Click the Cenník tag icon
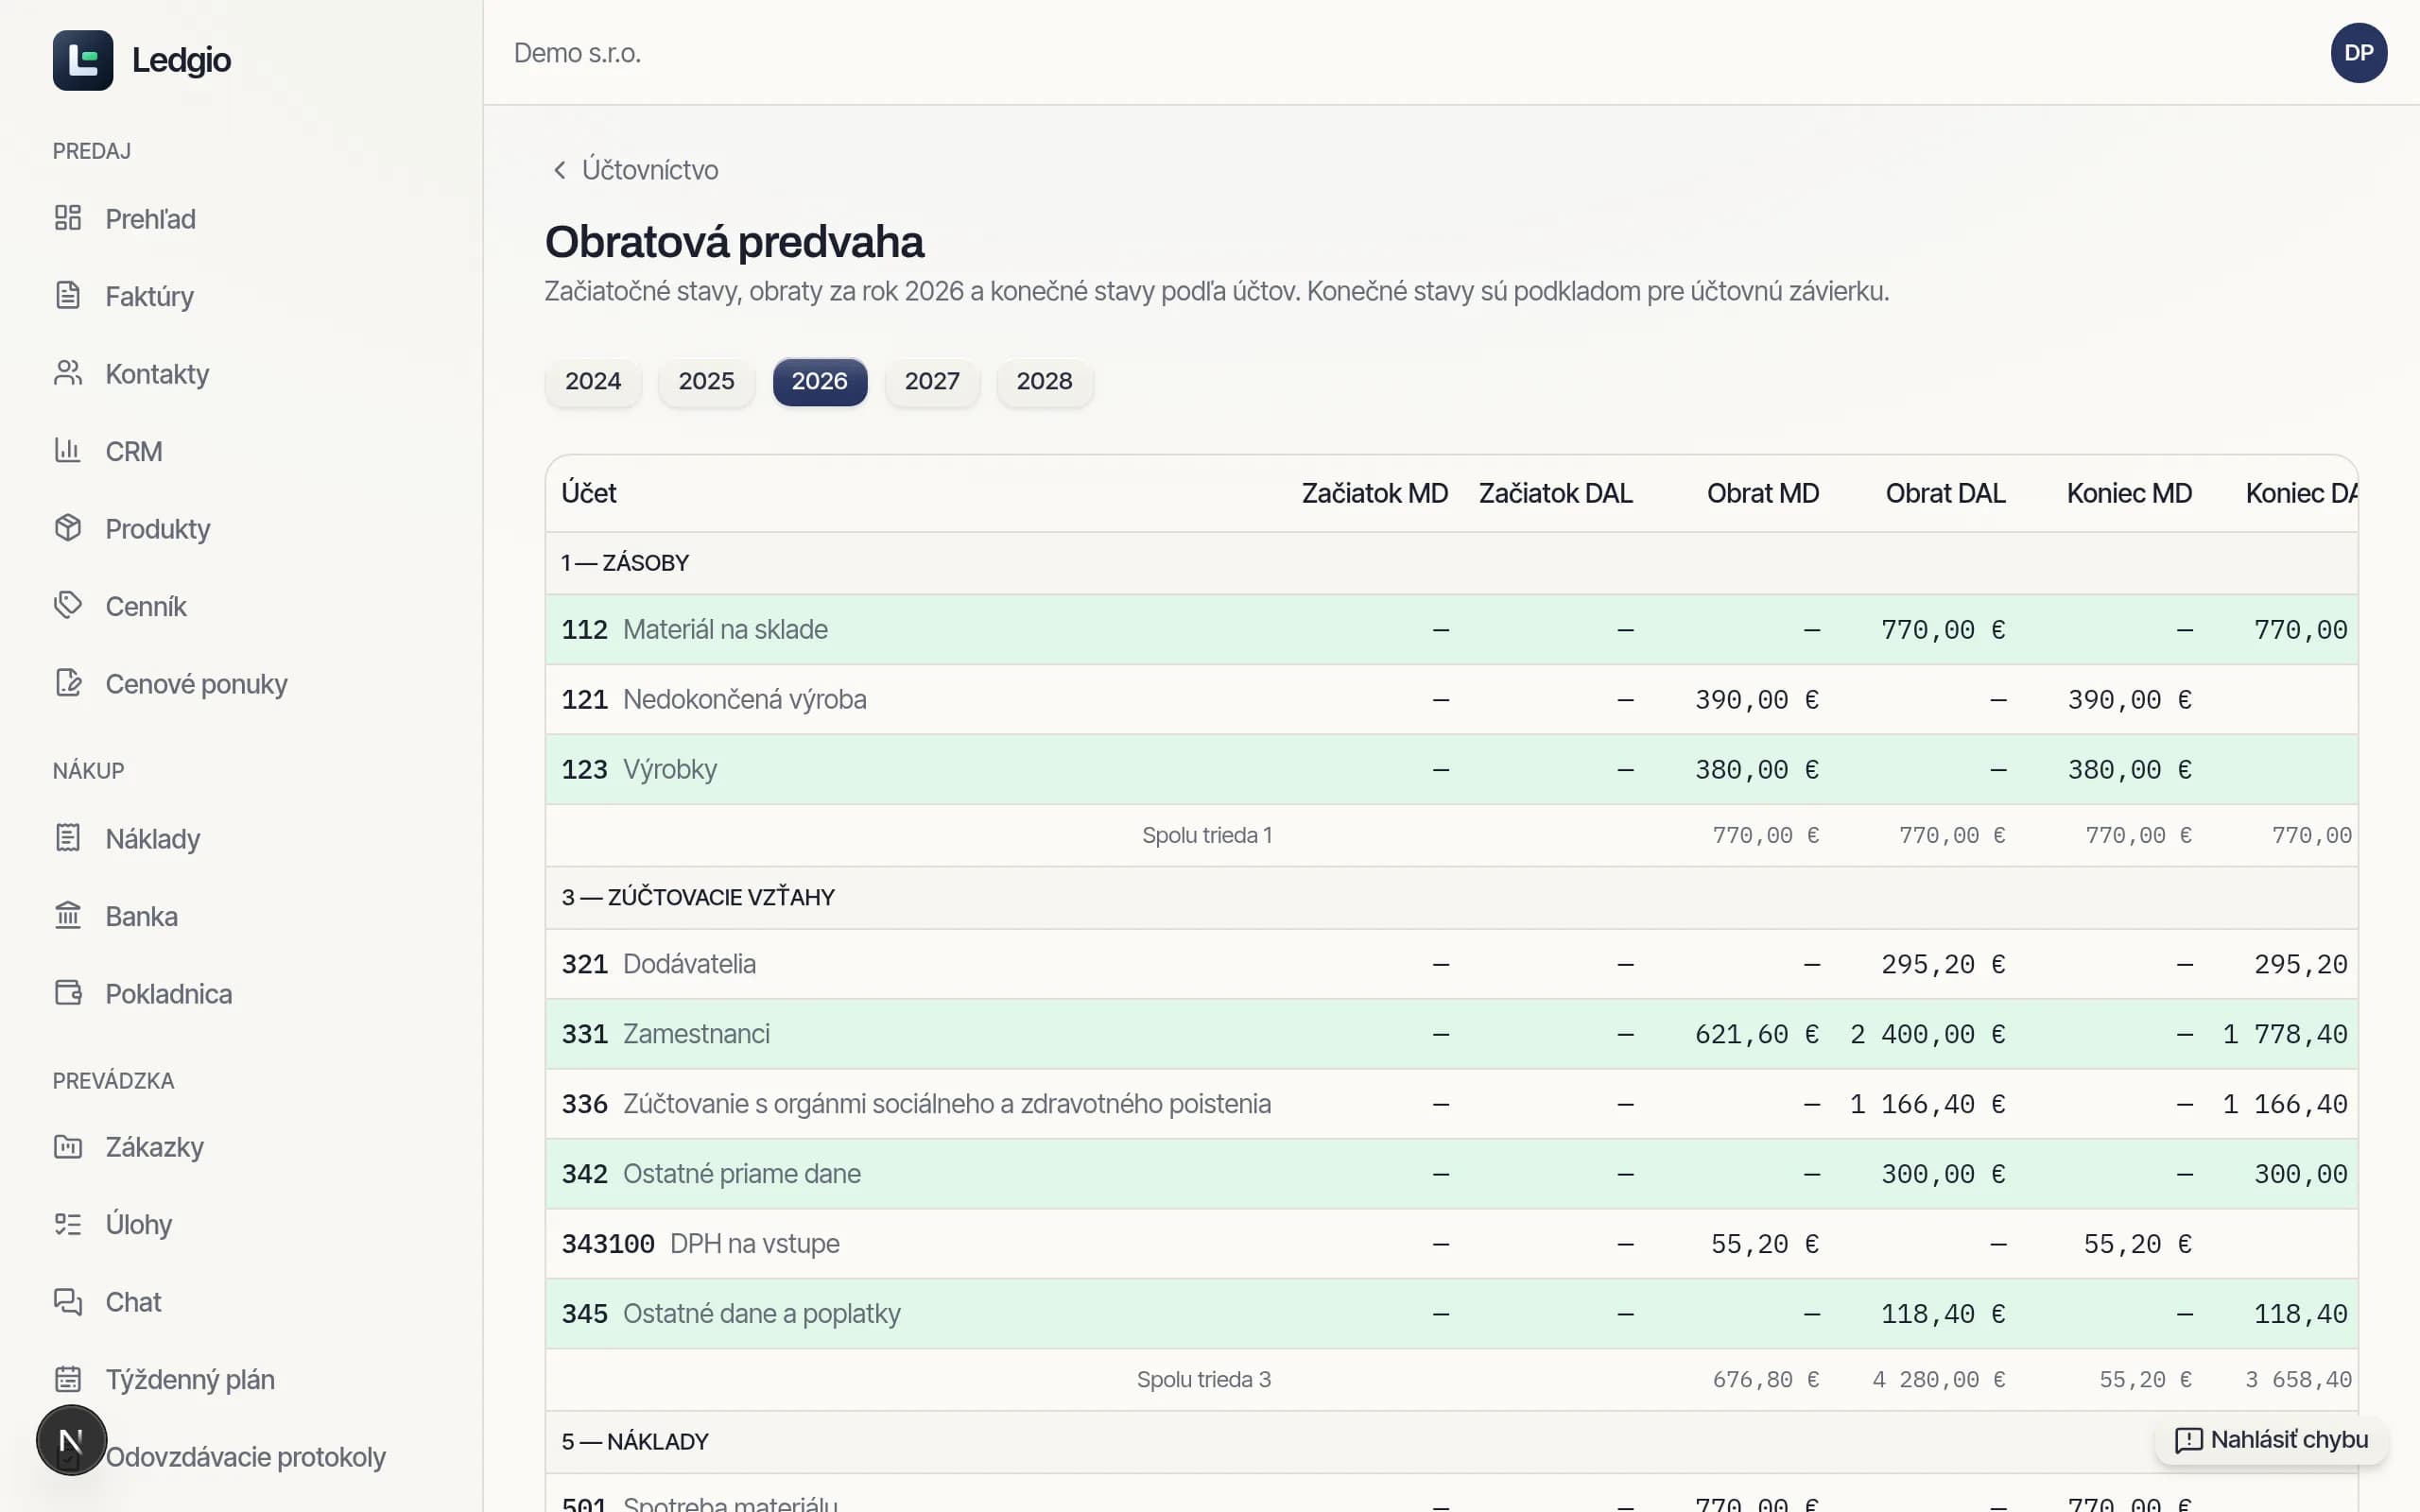 click(68, 606)
